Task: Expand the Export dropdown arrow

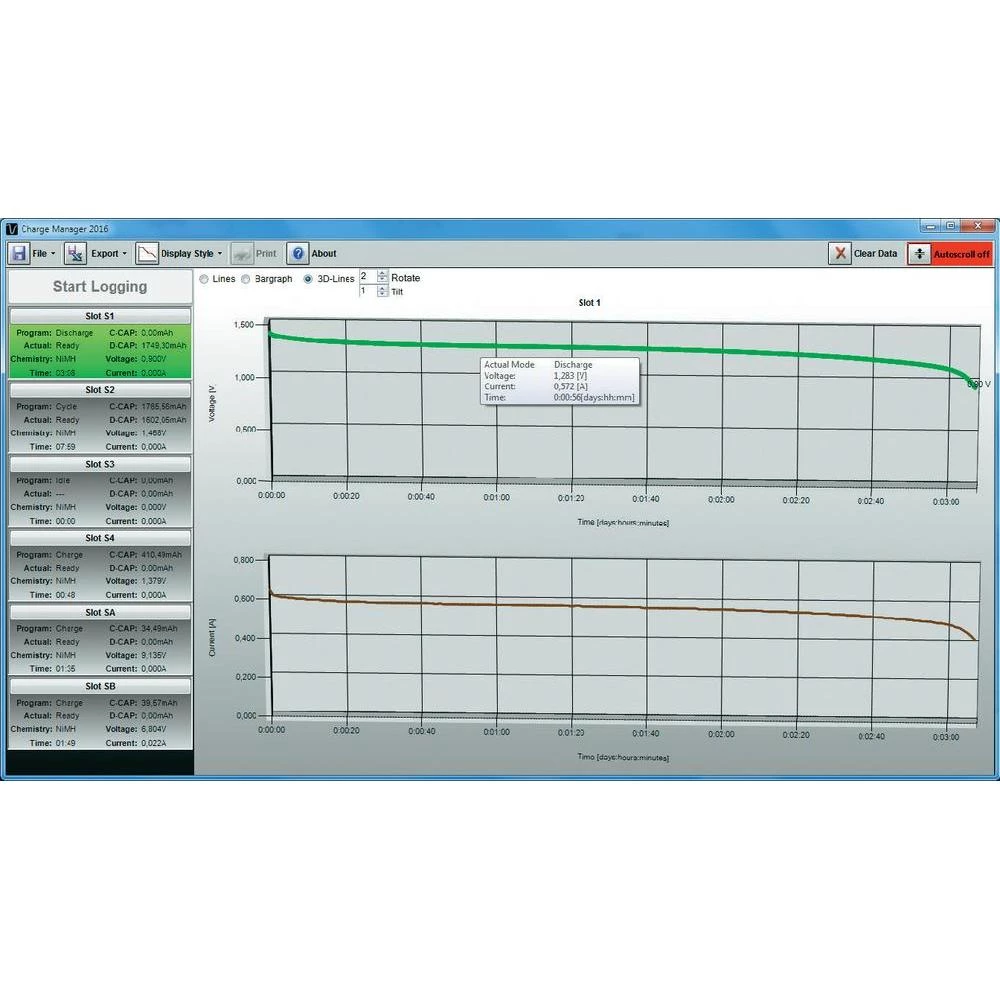Action: click(125, 254)
